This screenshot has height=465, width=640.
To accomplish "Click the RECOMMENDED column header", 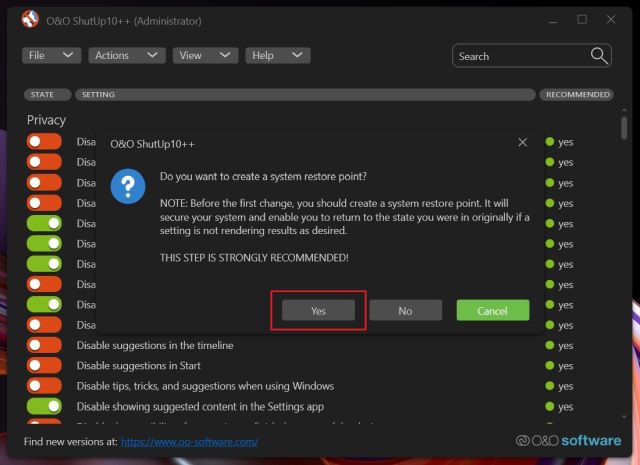I will point(576,95).
